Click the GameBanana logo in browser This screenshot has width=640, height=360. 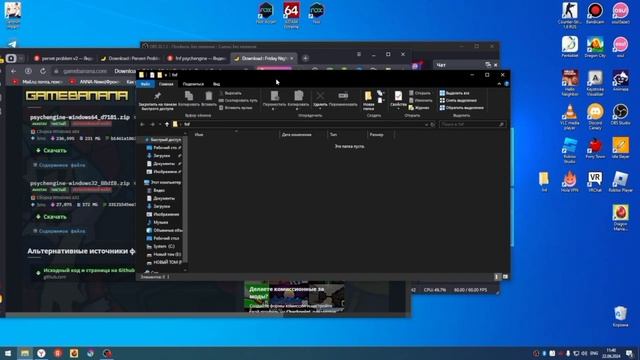pos(77,96)
